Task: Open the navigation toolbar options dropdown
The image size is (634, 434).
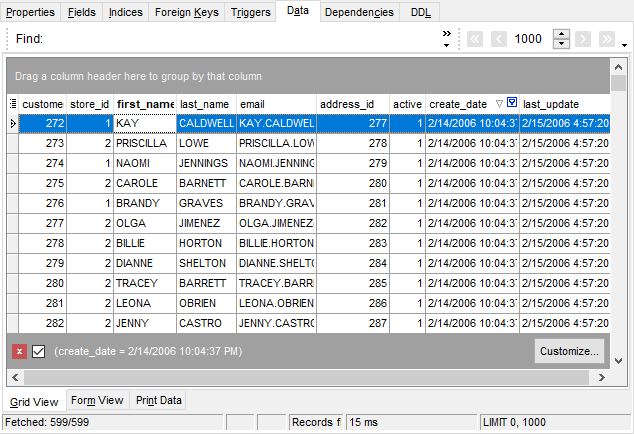Action: point(625,45)
